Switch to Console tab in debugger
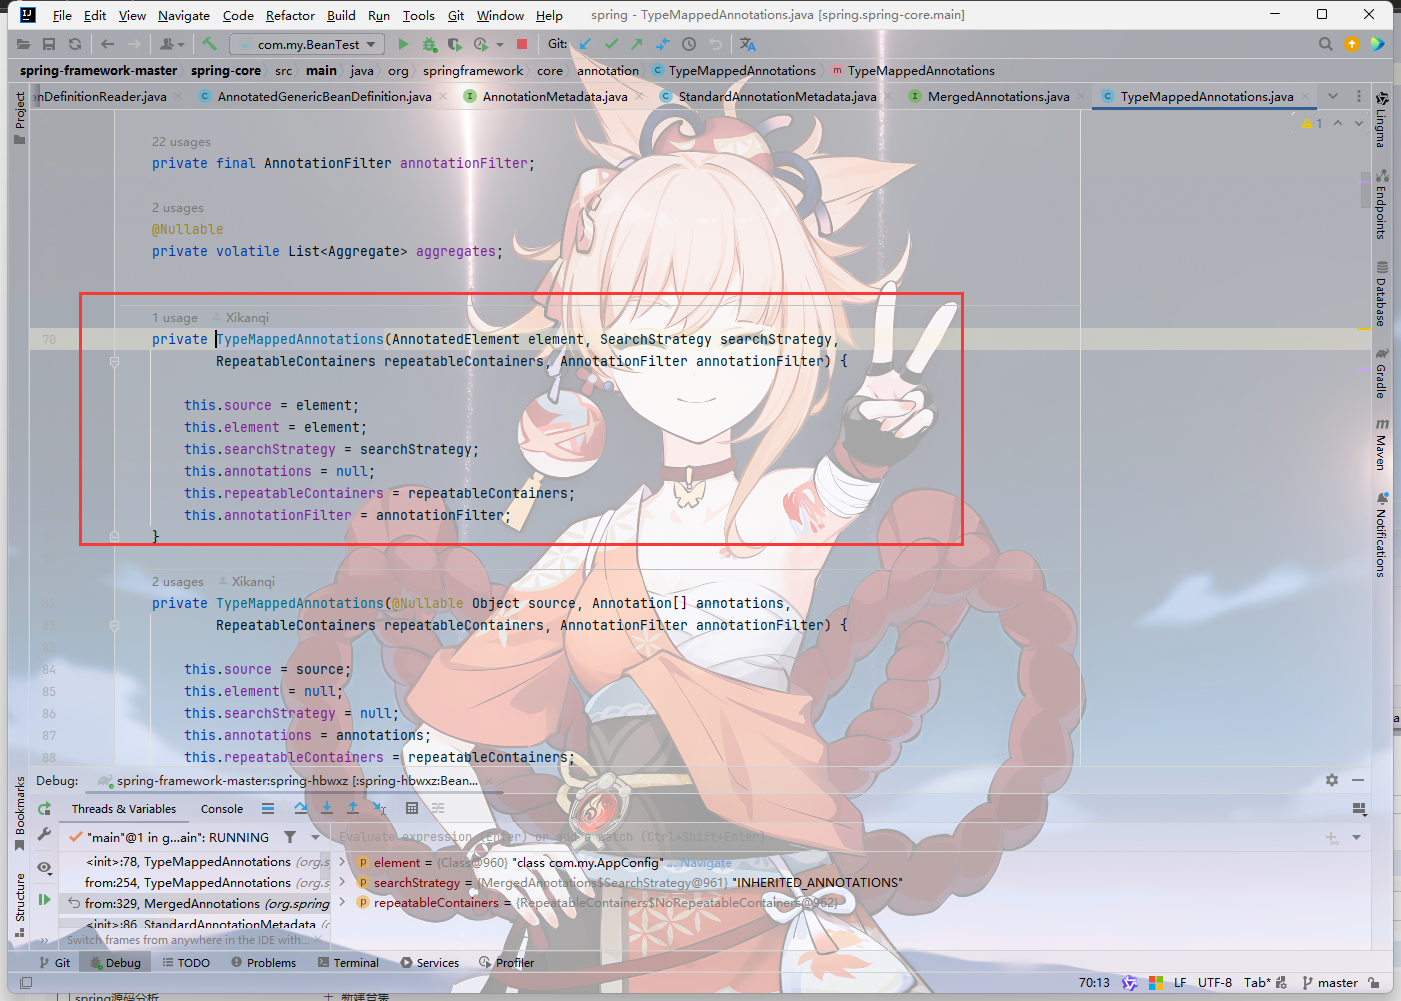 click(222, 809)
